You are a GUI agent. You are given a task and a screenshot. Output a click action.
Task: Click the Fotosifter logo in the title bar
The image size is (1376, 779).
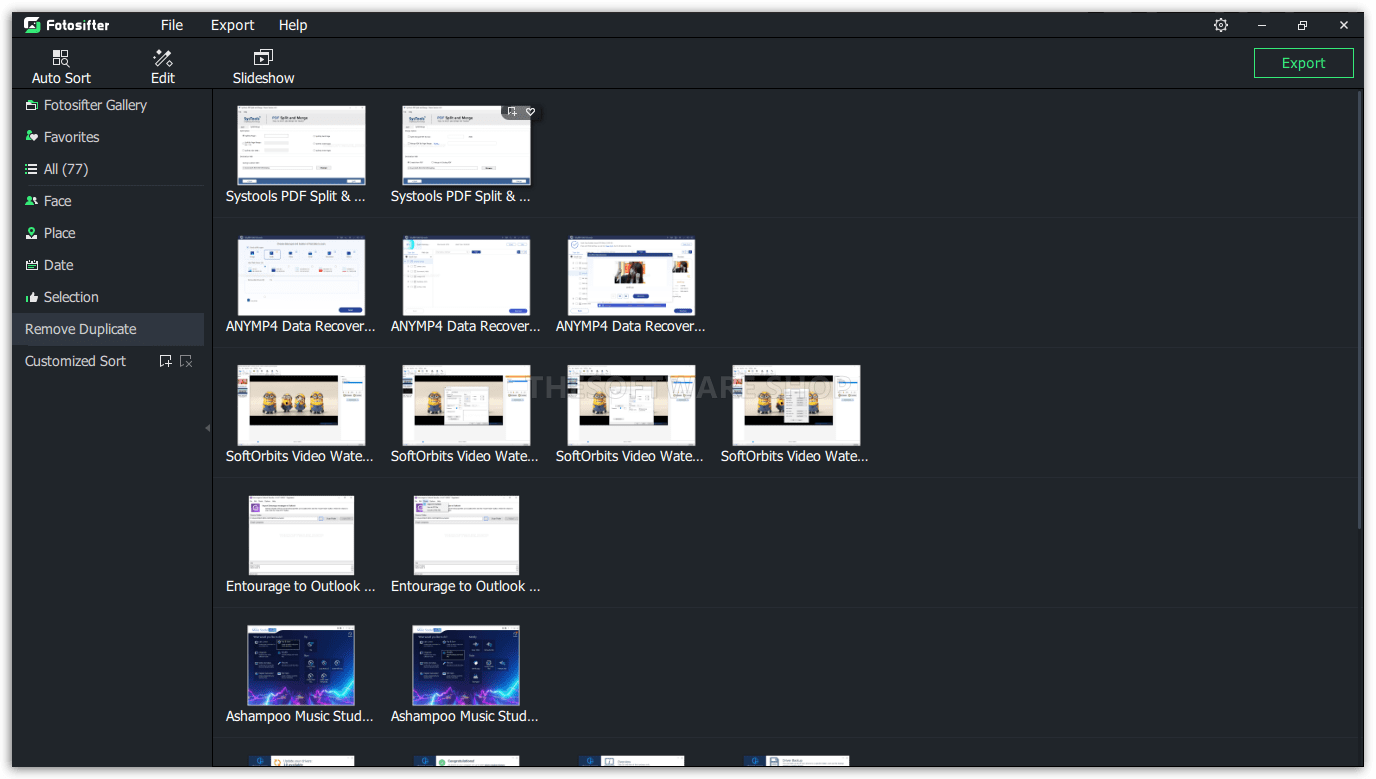tap(67, 25)
